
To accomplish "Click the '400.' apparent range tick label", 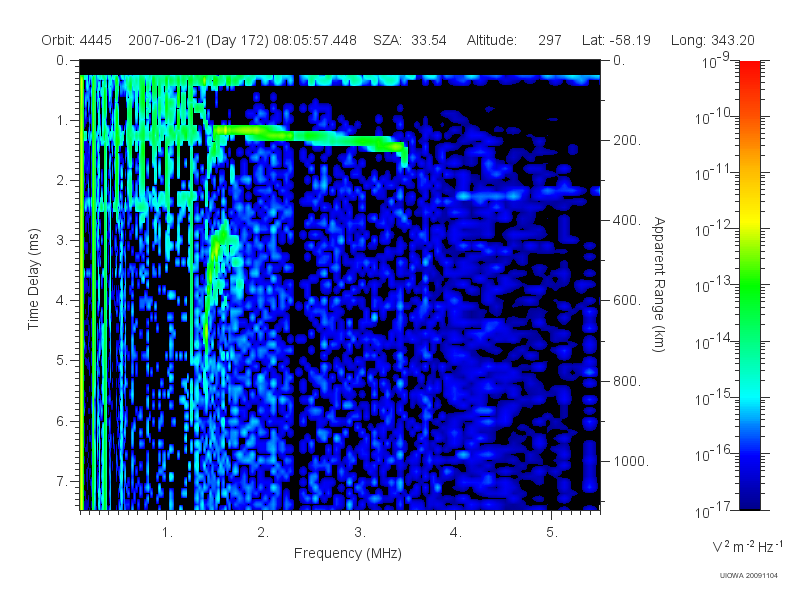I will 626,220.
